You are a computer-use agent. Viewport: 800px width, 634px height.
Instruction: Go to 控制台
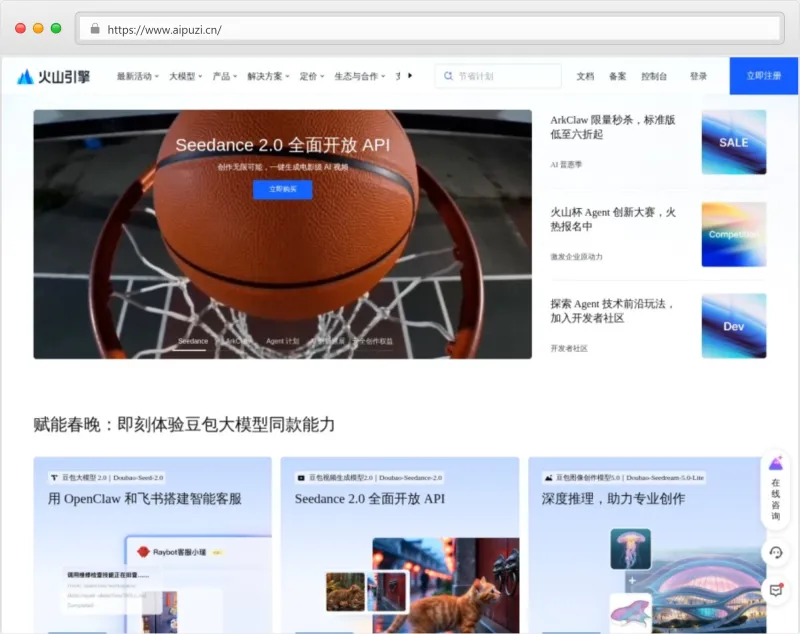tap(654, 76)
